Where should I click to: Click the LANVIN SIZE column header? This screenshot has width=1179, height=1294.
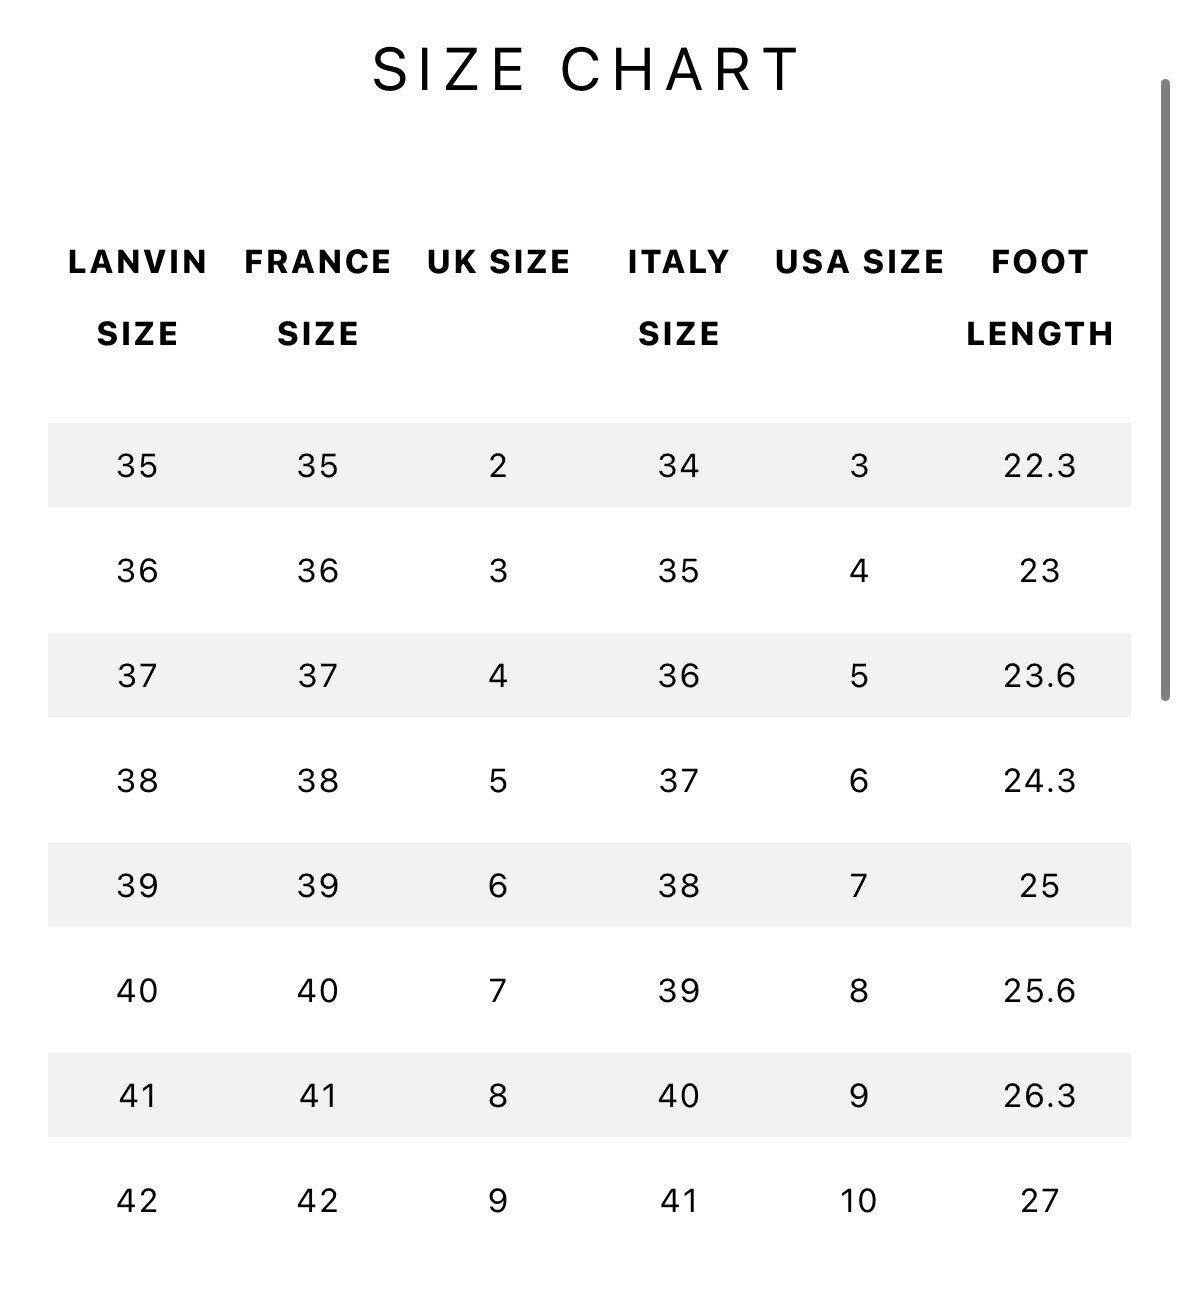point(138,298)
